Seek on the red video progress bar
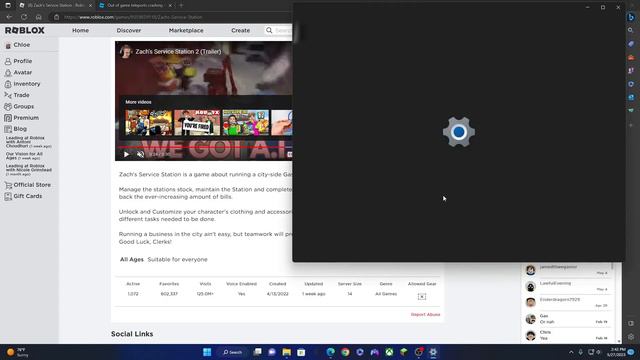The image size is (640, 360). pos(205,147)
